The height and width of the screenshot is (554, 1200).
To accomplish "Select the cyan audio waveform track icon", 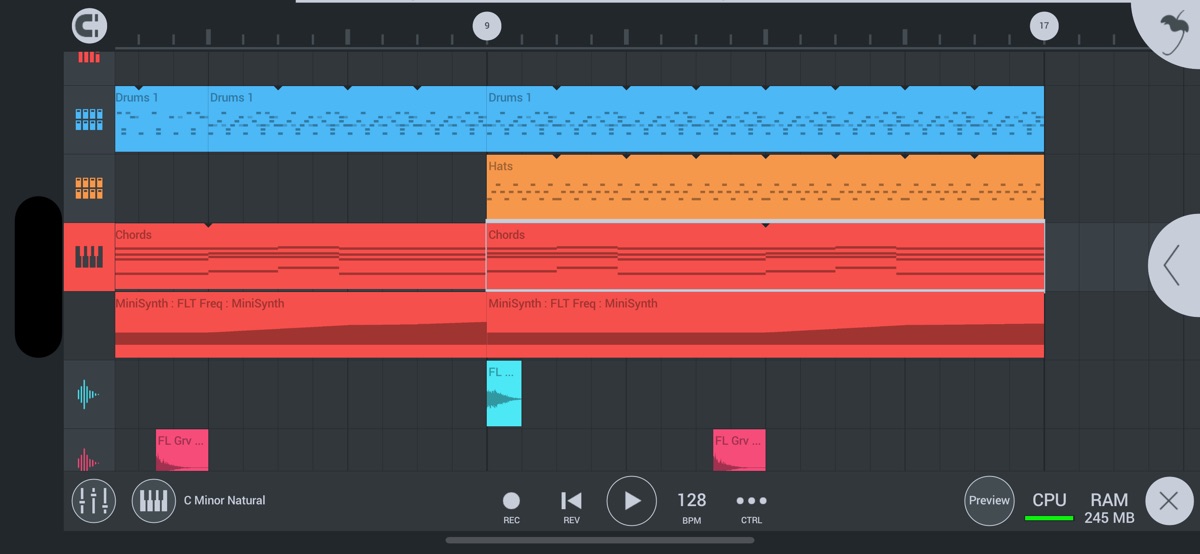I will (x=88, y=395).
